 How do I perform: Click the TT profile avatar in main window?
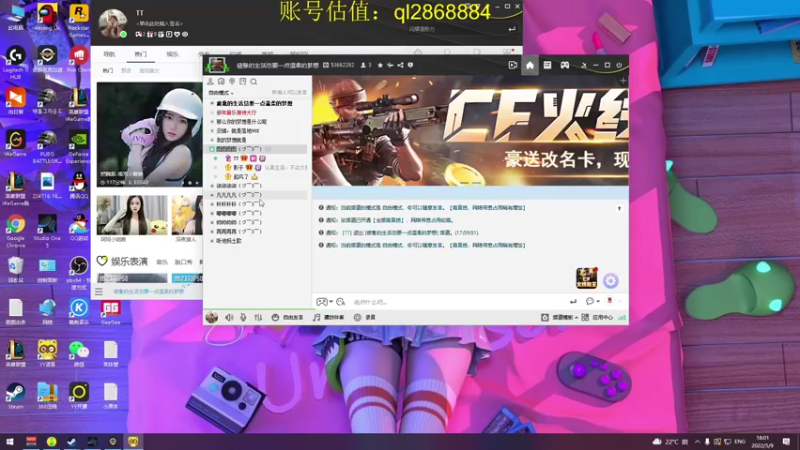tap(113, 23)
